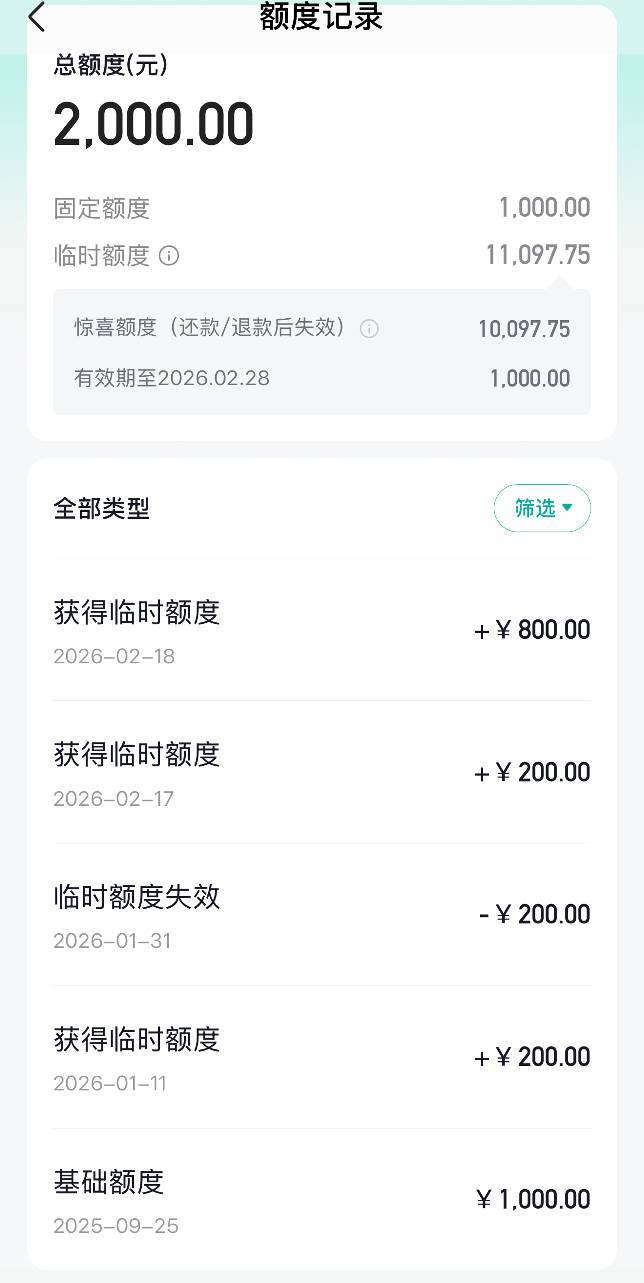
Task: Tap the 额度记录 page title
Action: (321, 17)
